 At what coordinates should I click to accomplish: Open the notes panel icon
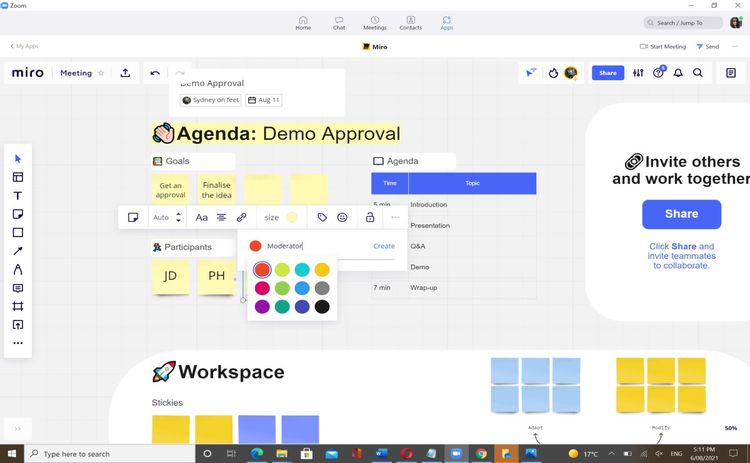point(731,73)
